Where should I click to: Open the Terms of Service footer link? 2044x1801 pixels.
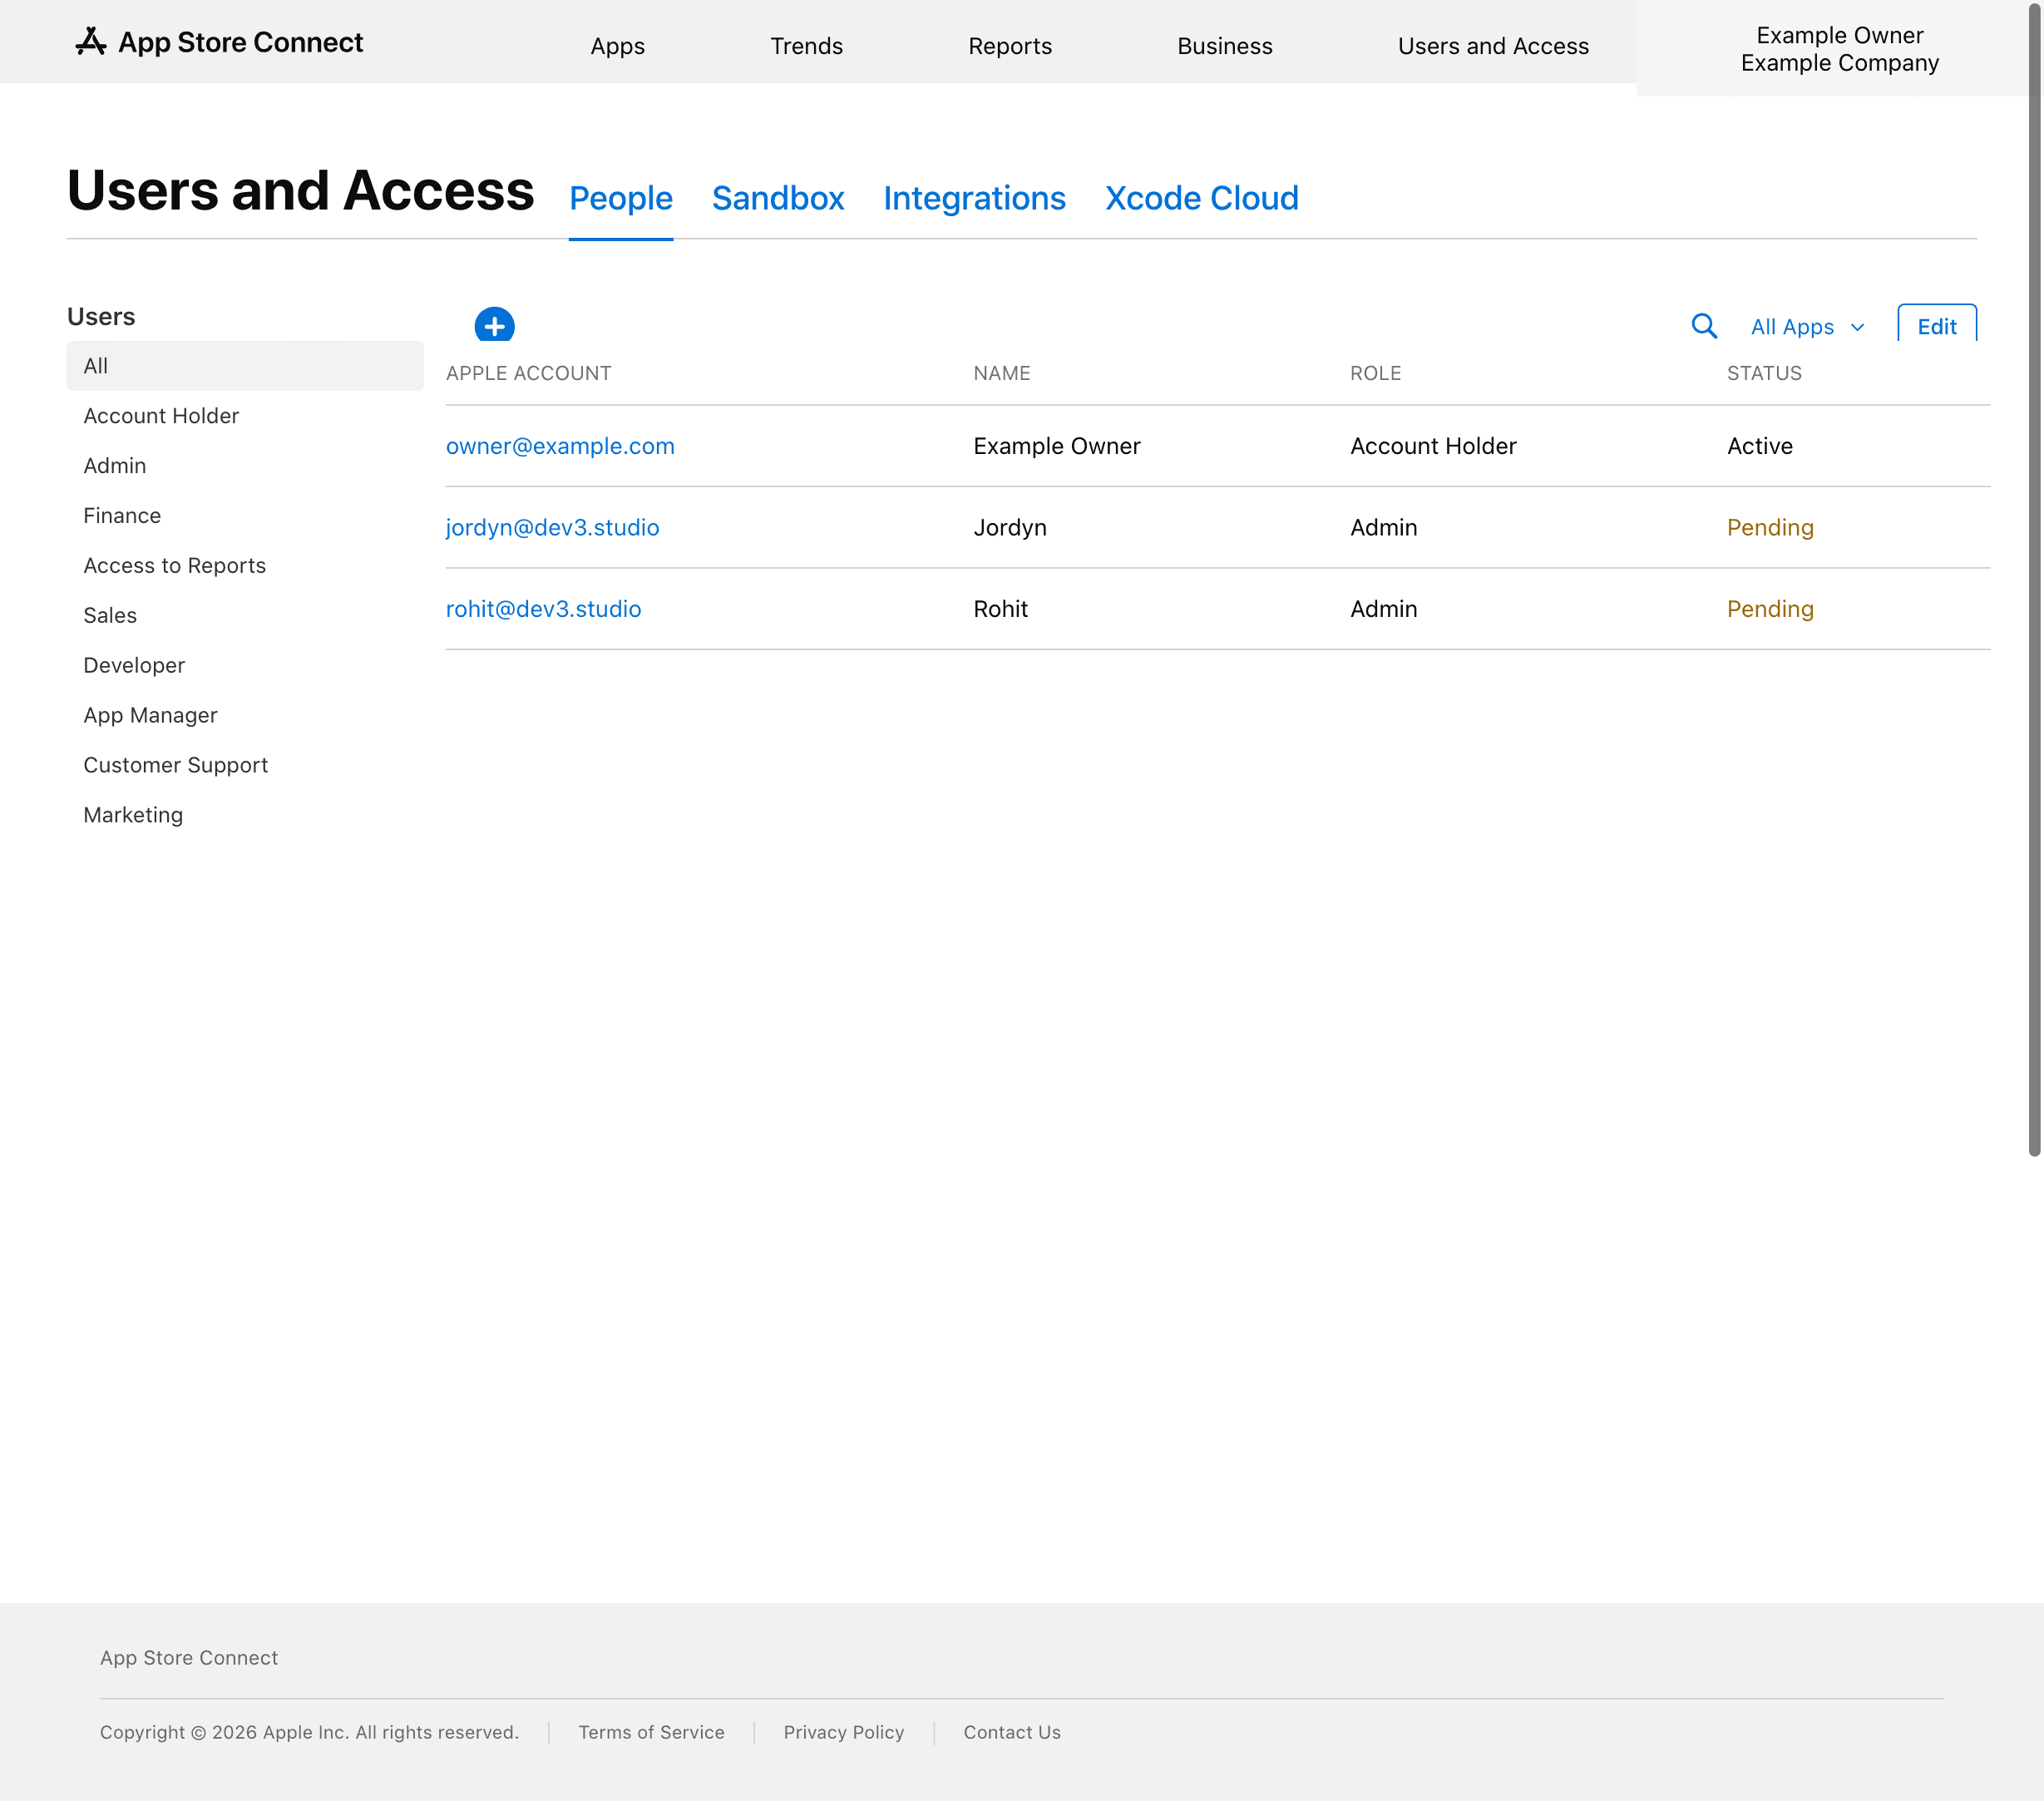pyautogui.click(x=651, y=1732)
